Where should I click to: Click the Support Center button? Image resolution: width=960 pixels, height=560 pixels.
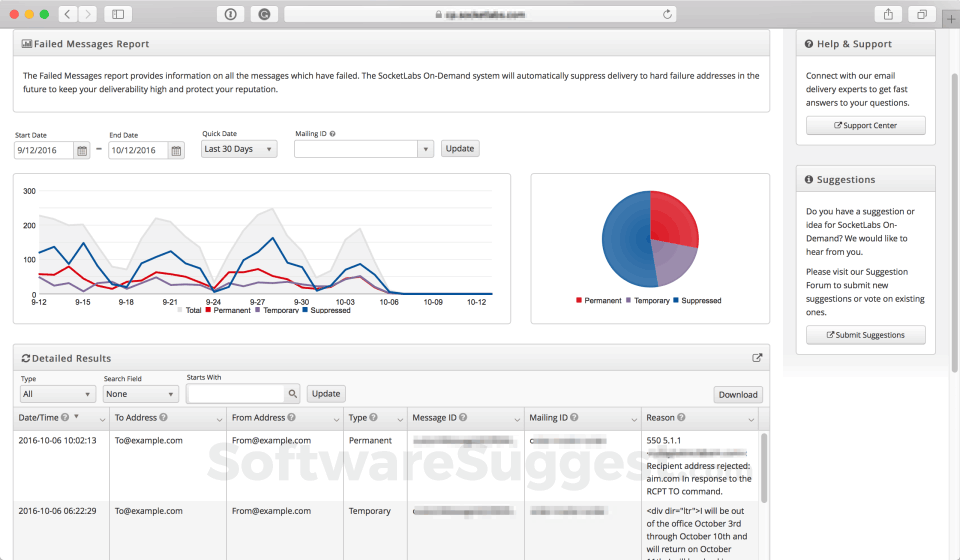point(865,126)
